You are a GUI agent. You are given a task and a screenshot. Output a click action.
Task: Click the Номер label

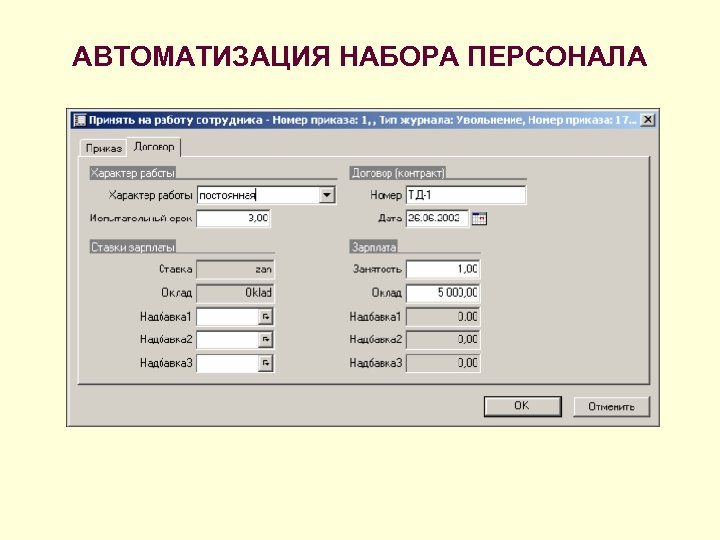(386, 195)
